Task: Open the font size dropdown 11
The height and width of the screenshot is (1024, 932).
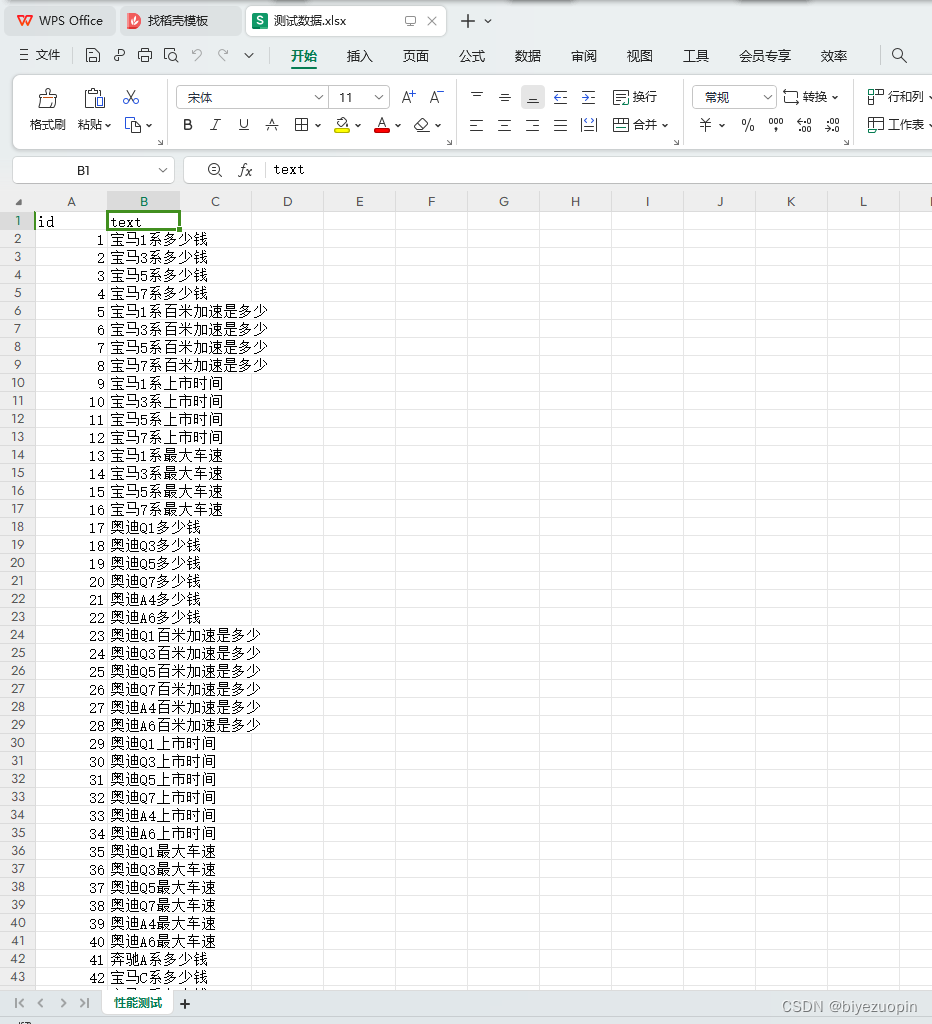Action: [x=379, y=97]
